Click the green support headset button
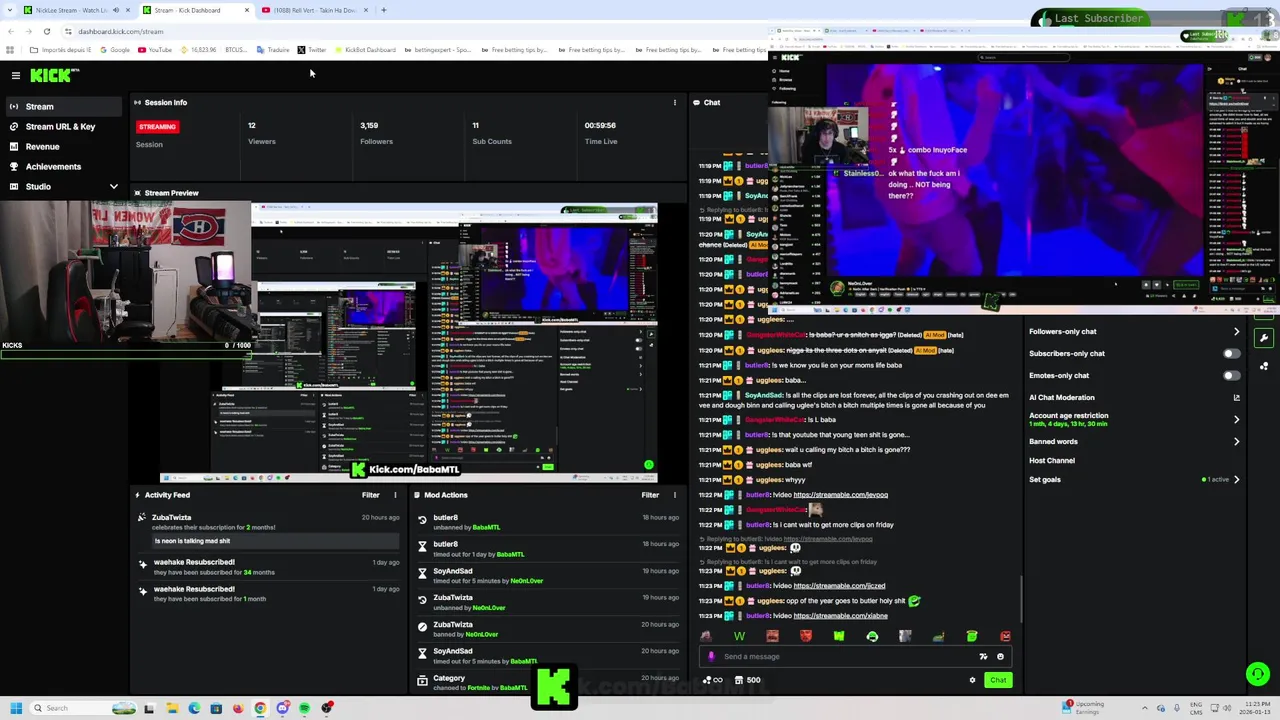This screenshot has height=720, width=1280. (1257, 674)
